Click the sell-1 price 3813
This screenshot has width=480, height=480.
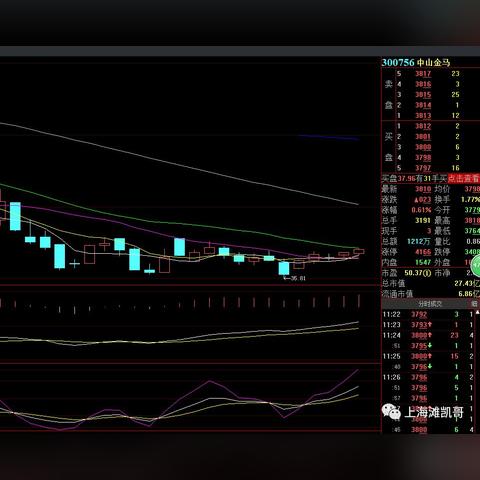423,115
